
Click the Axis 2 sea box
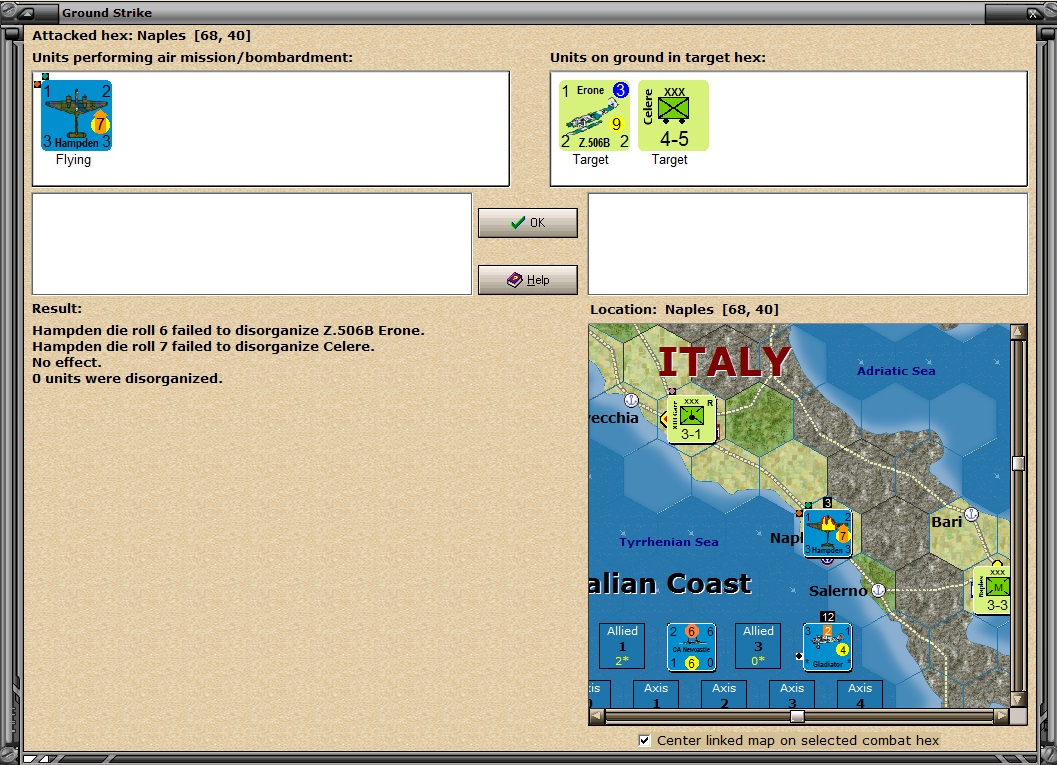tap(724, 694)
